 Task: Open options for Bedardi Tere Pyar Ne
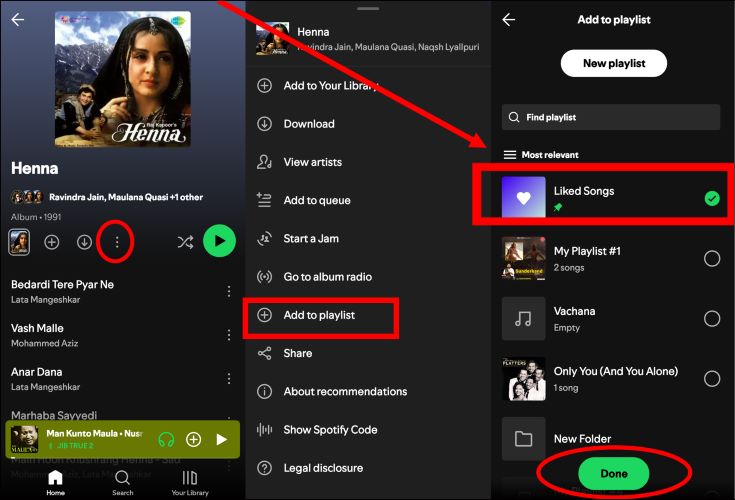click(x=229, y=291)
